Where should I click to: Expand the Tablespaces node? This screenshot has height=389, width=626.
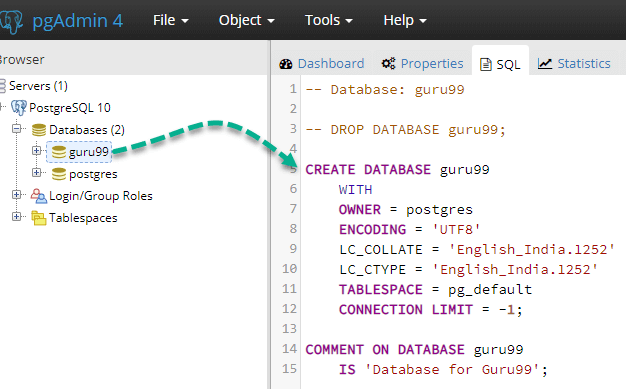pyautogui.click(x=16, y=216)
